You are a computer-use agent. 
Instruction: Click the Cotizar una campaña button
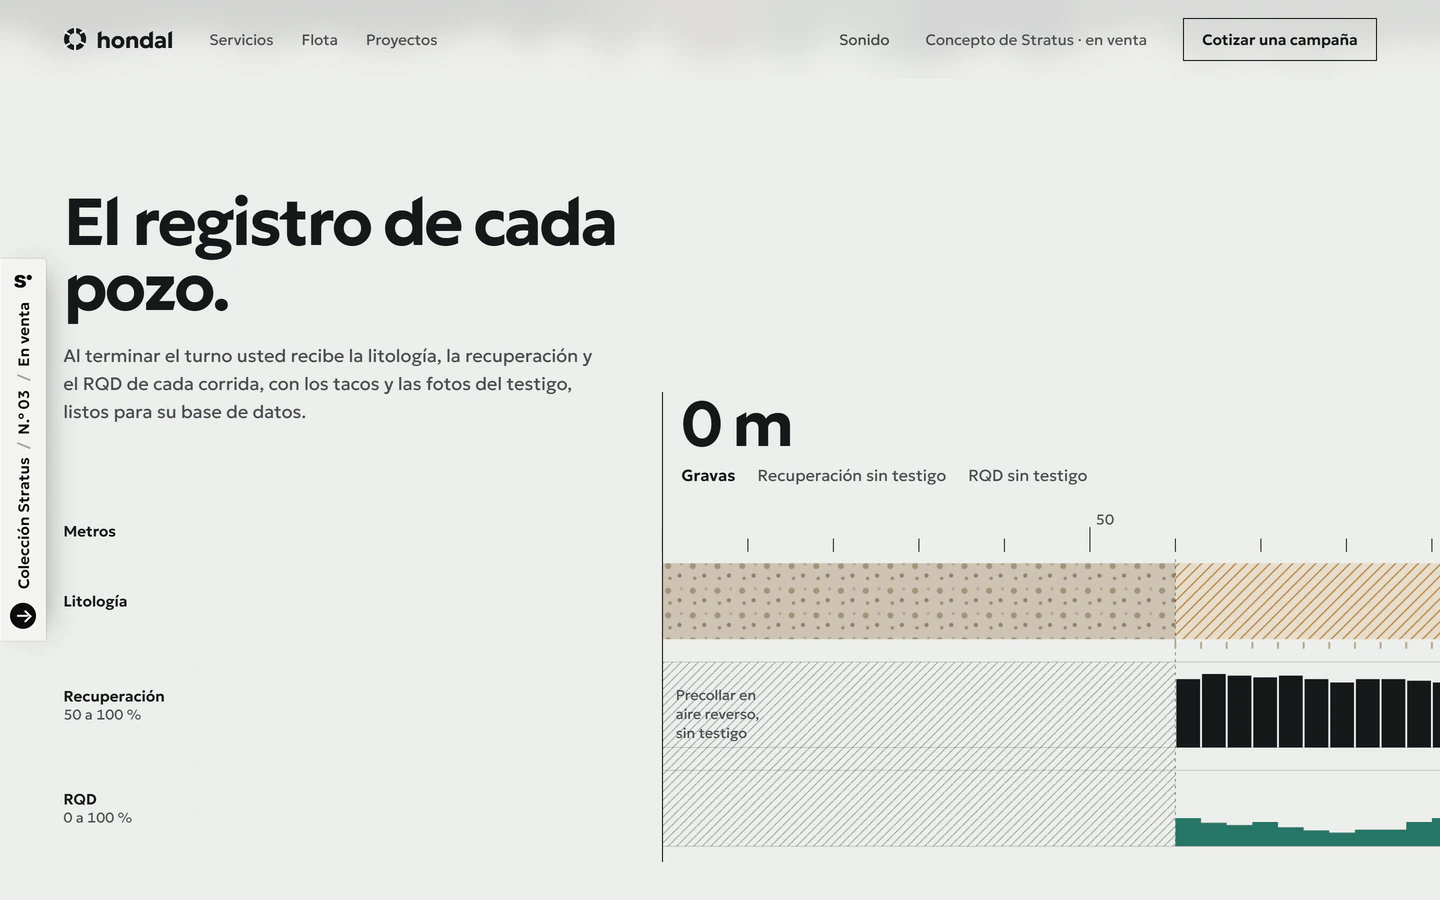click(x=1279, y=40)
